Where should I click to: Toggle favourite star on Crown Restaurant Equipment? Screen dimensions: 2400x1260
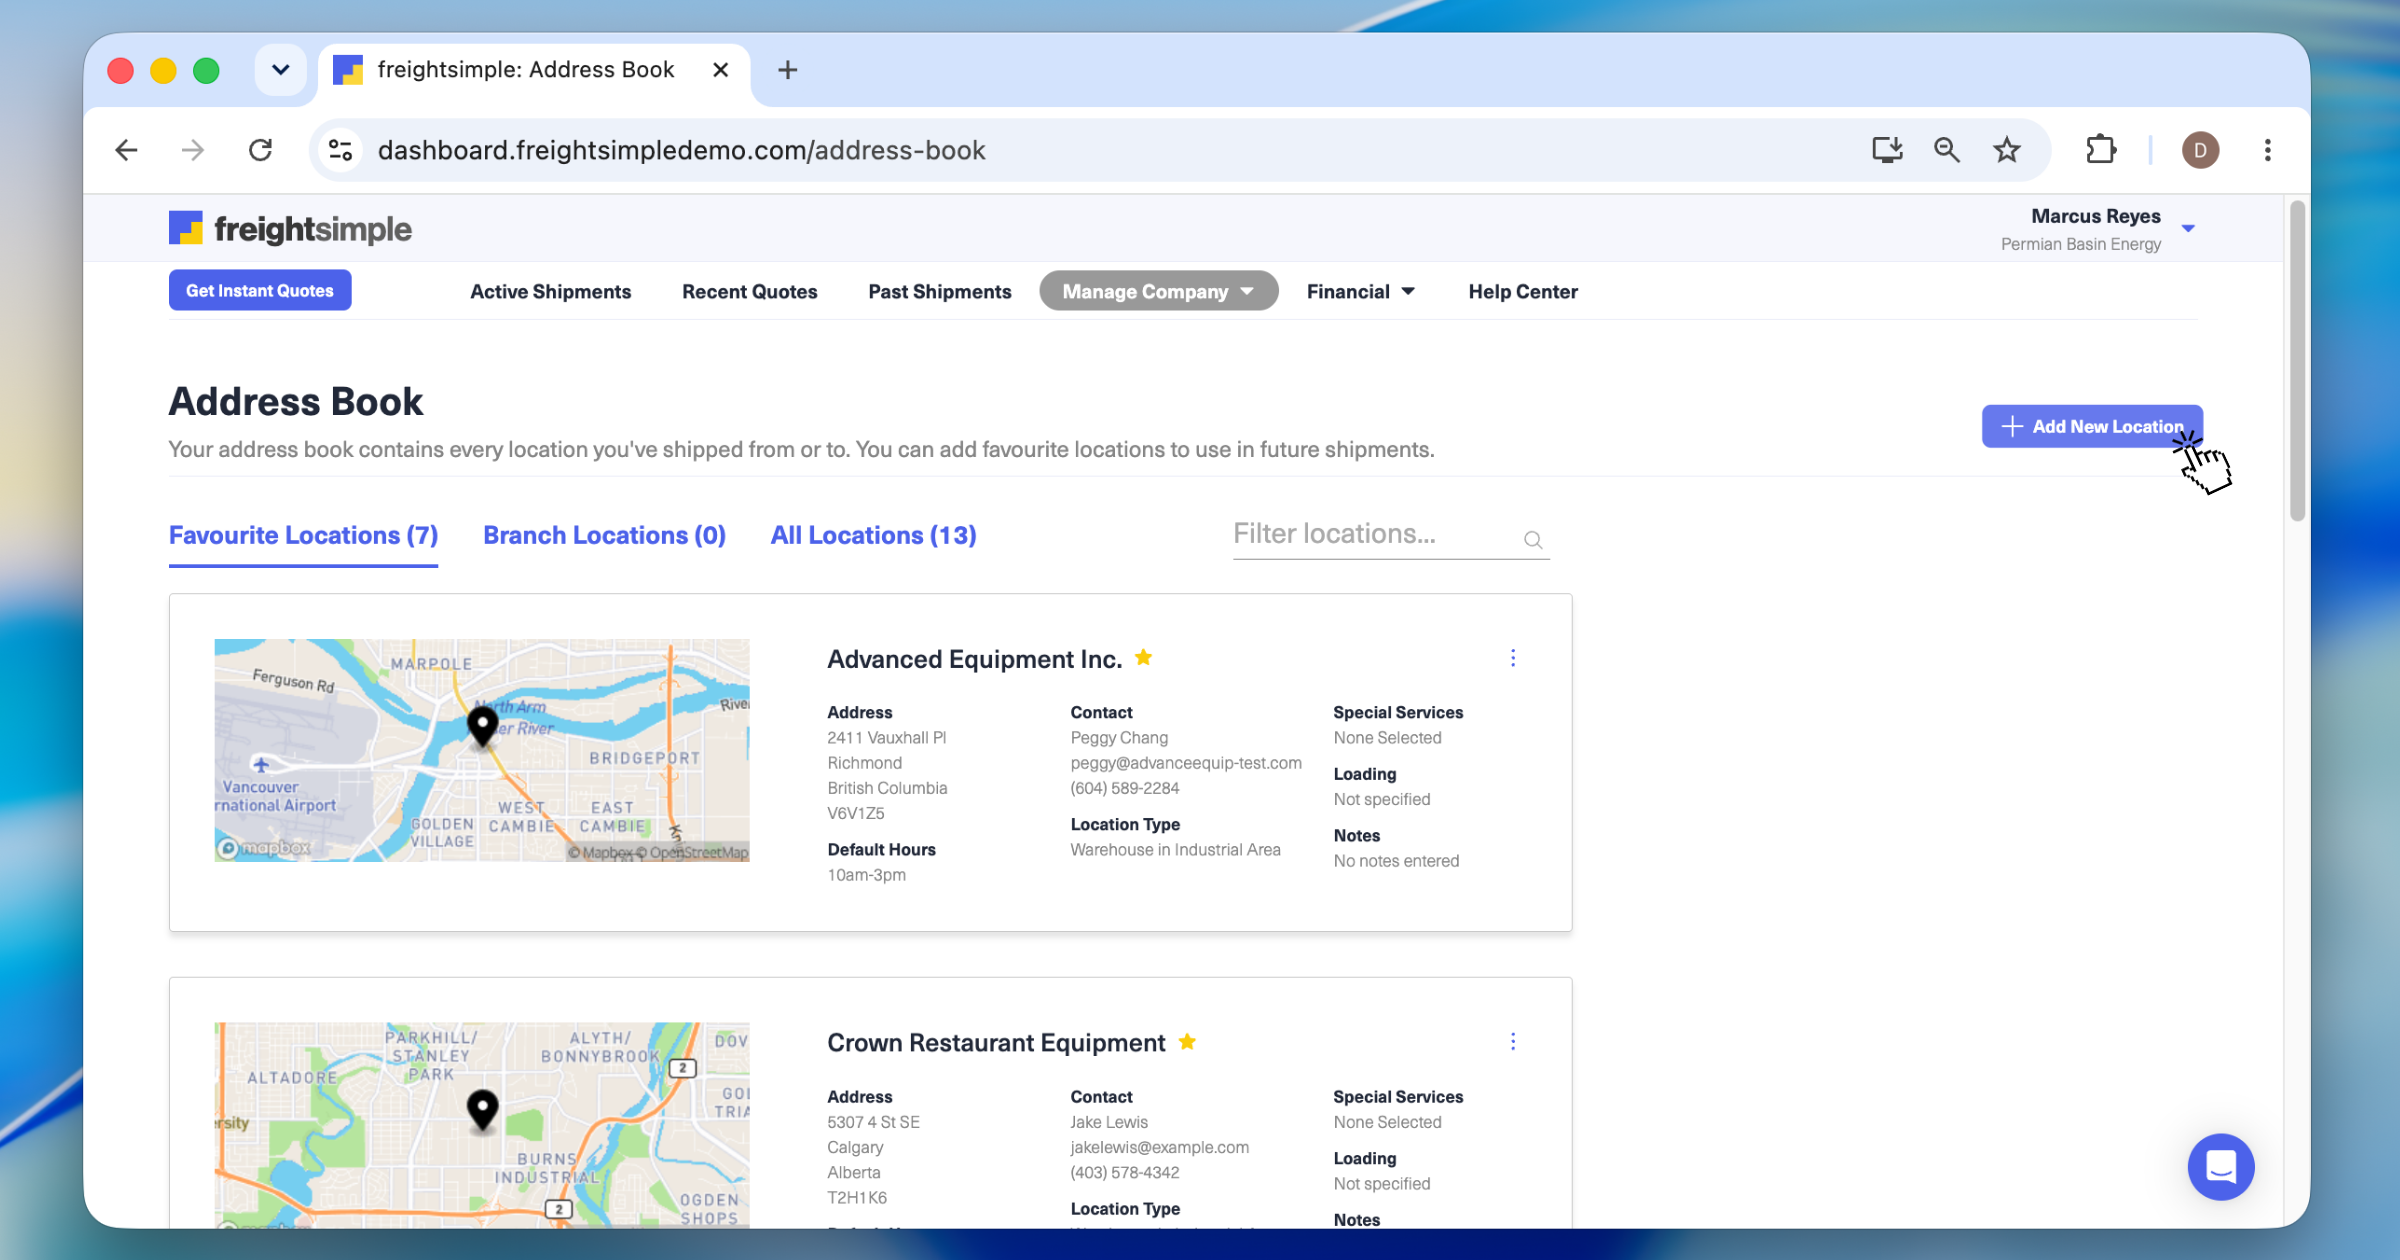(1187, 1042)
